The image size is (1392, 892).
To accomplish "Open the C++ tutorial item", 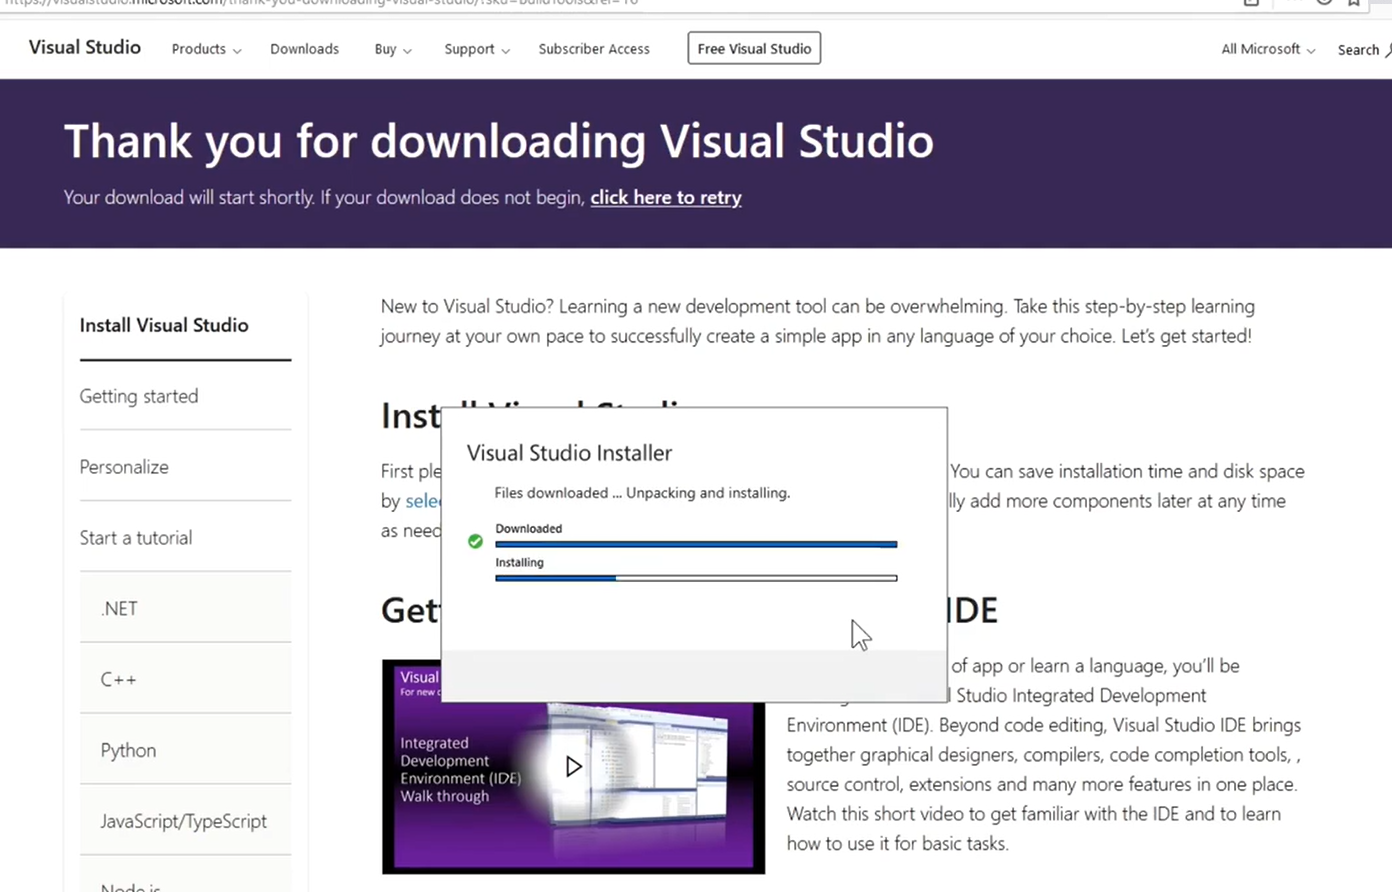I will (x=118, y=680).
